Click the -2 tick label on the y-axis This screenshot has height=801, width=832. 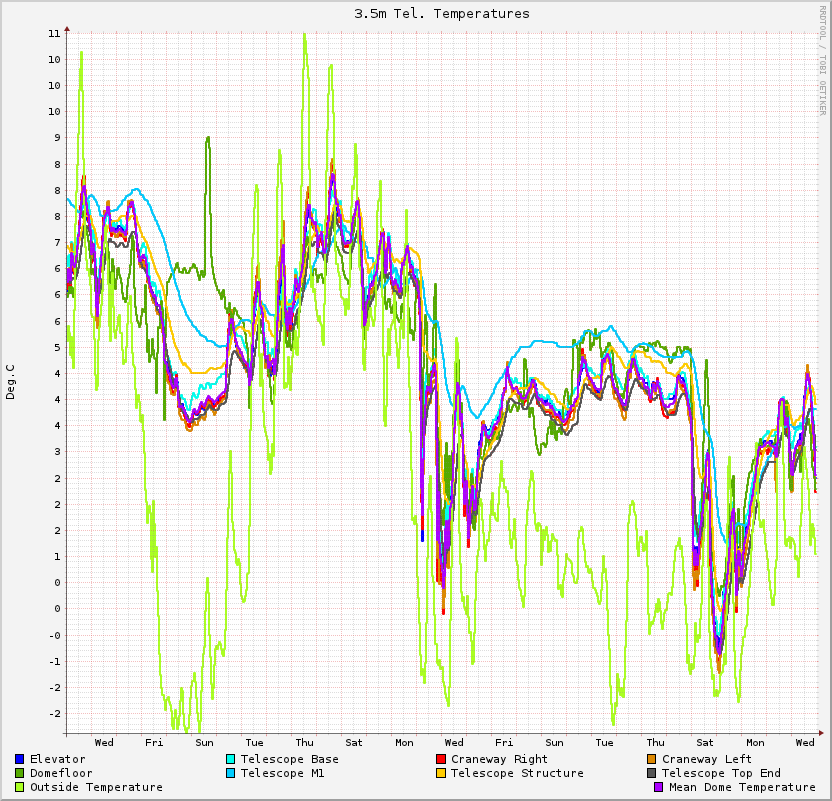click(x=54, y=713)
